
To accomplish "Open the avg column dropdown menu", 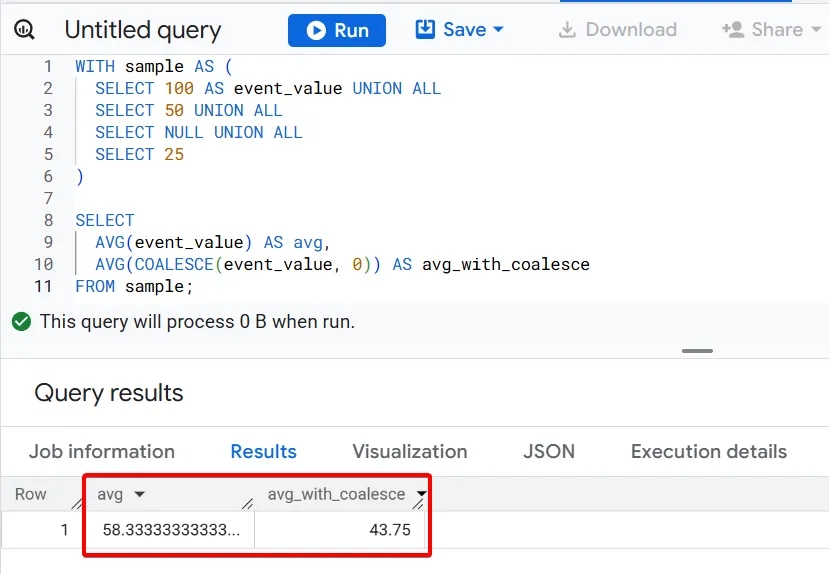I will click(x=140, y=494).
